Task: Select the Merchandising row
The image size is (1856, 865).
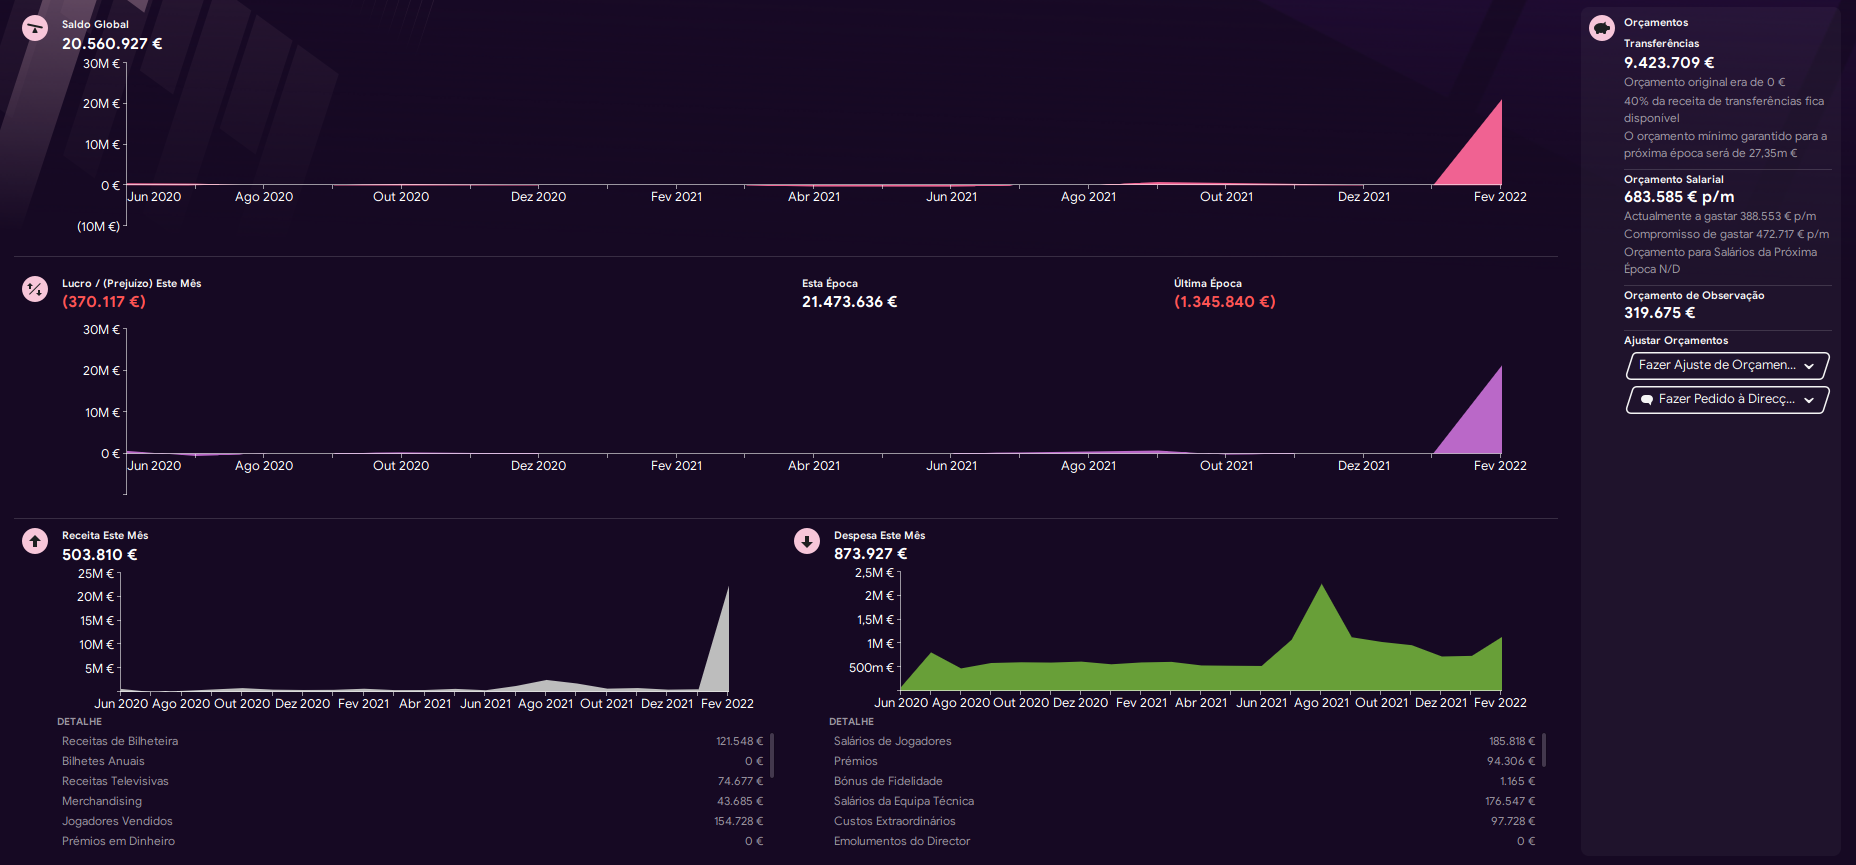Action: coord(412,801)
